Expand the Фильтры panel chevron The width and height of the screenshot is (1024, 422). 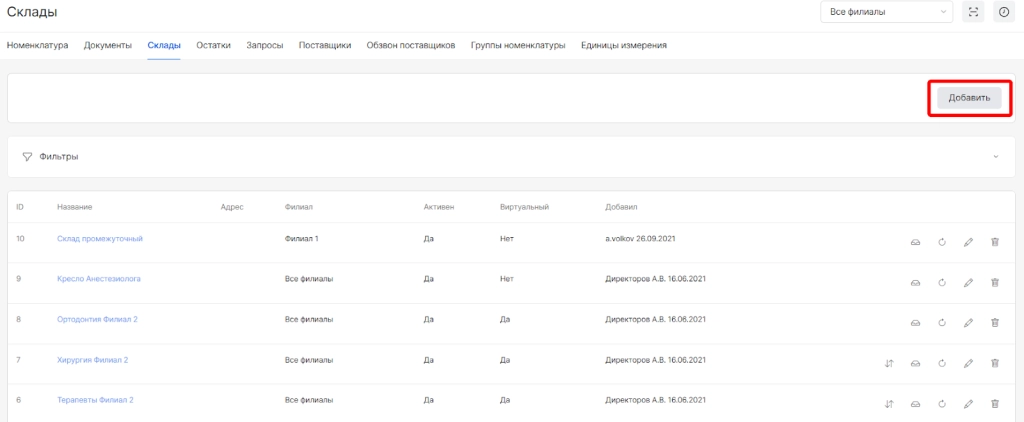click(x=995, y=157)
